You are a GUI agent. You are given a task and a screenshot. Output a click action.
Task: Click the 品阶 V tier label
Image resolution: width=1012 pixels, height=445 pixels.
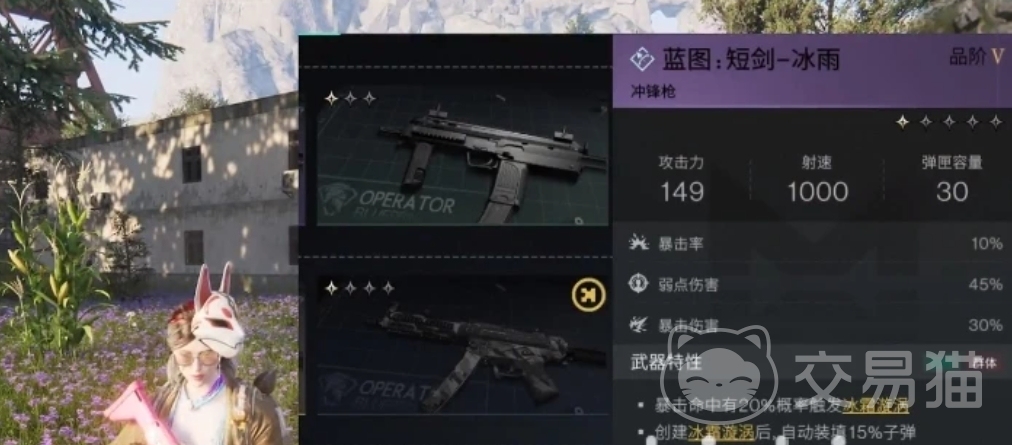pos(976,57)
